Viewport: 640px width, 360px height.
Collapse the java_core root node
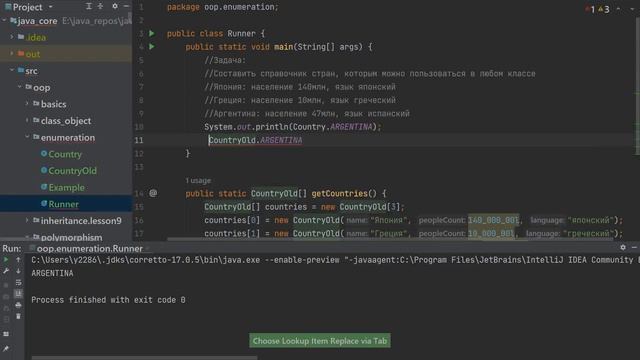tap(4, 20)
